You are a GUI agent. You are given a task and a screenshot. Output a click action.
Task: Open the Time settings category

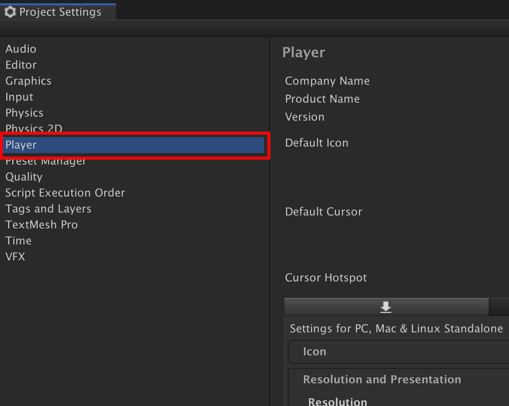pyautogui.click(x=18, y=241)
